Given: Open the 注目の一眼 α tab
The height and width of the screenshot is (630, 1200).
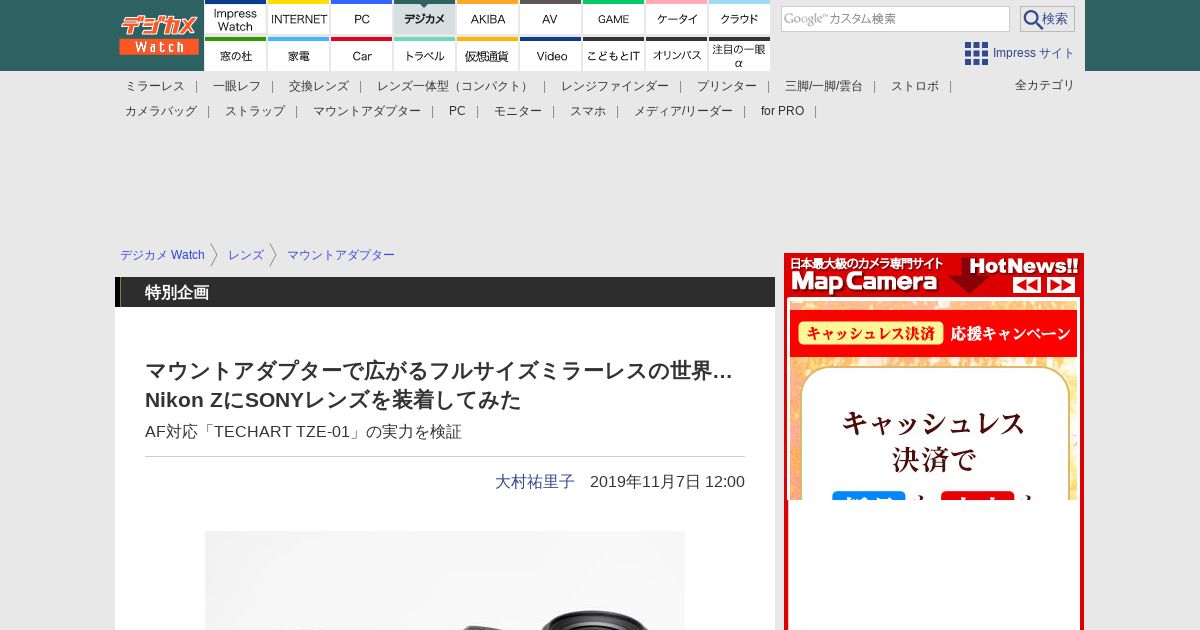Looking at the screenshot, I should [x=739, y=54].
